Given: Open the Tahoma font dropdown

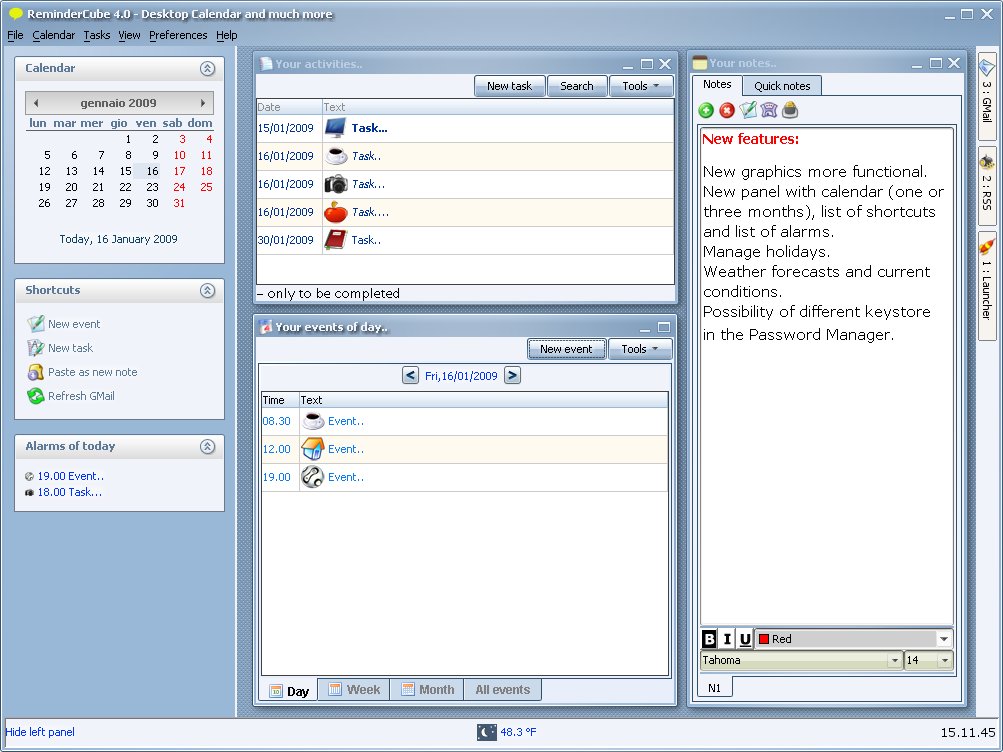Looking at the screenshot, I should 894,661.
